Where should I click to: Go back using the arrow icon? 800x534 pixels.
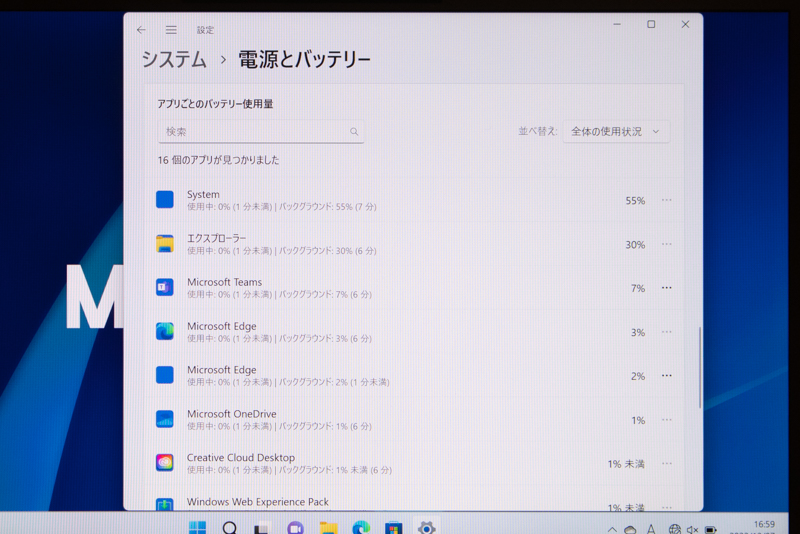[x=141, y=30]
